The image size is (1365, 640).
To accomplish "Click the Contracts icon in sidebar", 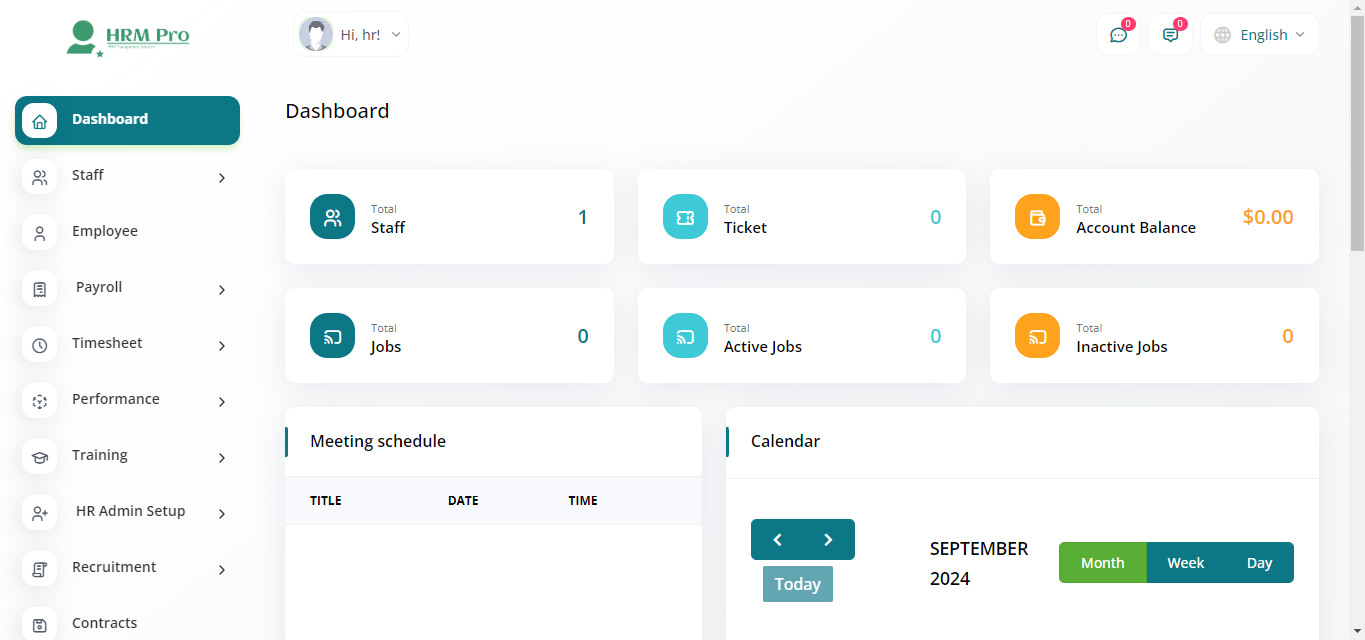I will 39,625.
